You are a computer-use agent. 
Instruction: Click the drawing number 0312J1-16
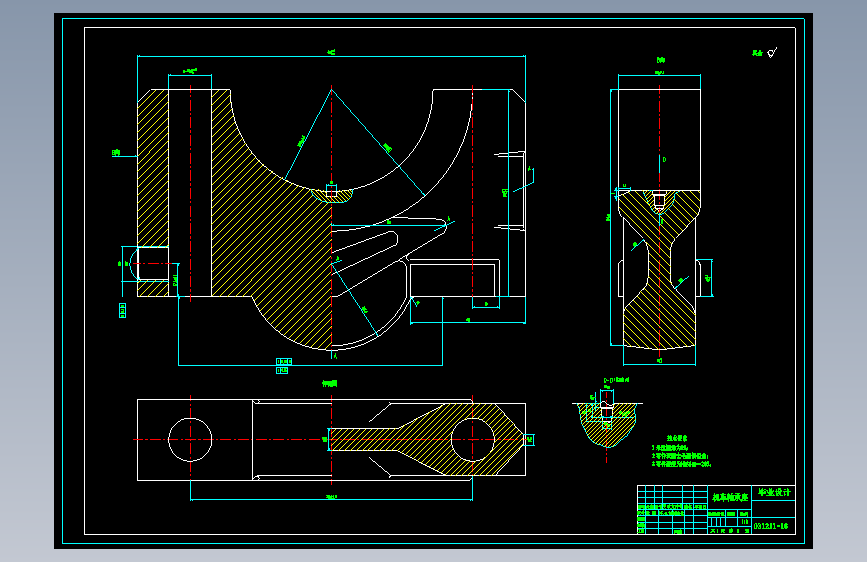[x=770, y=526]
